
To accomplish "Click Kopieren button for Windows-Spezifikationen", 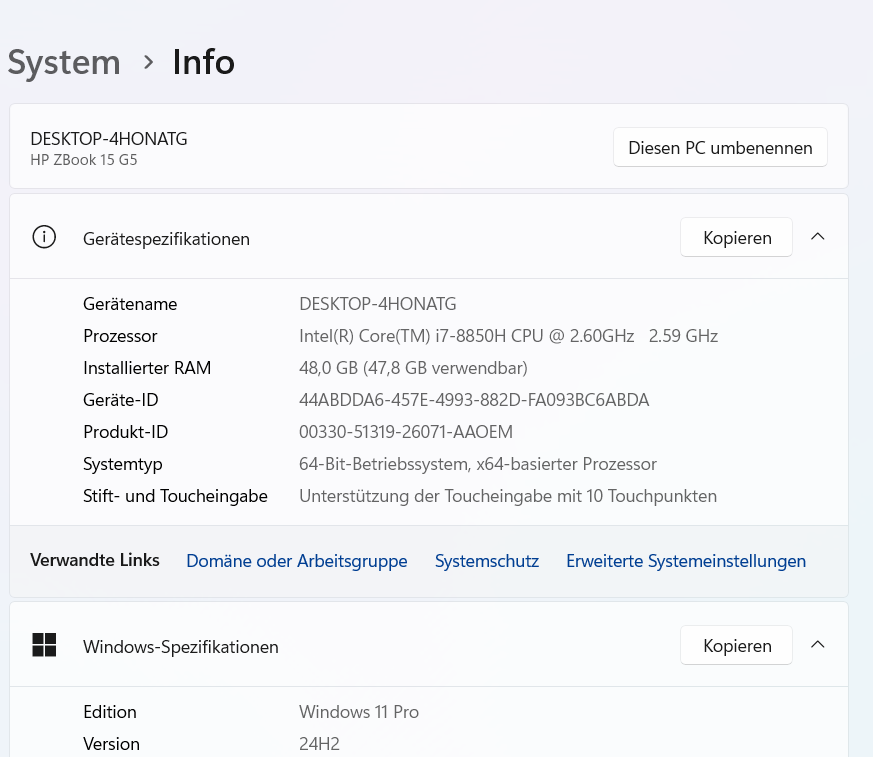I will coord(737,646).
